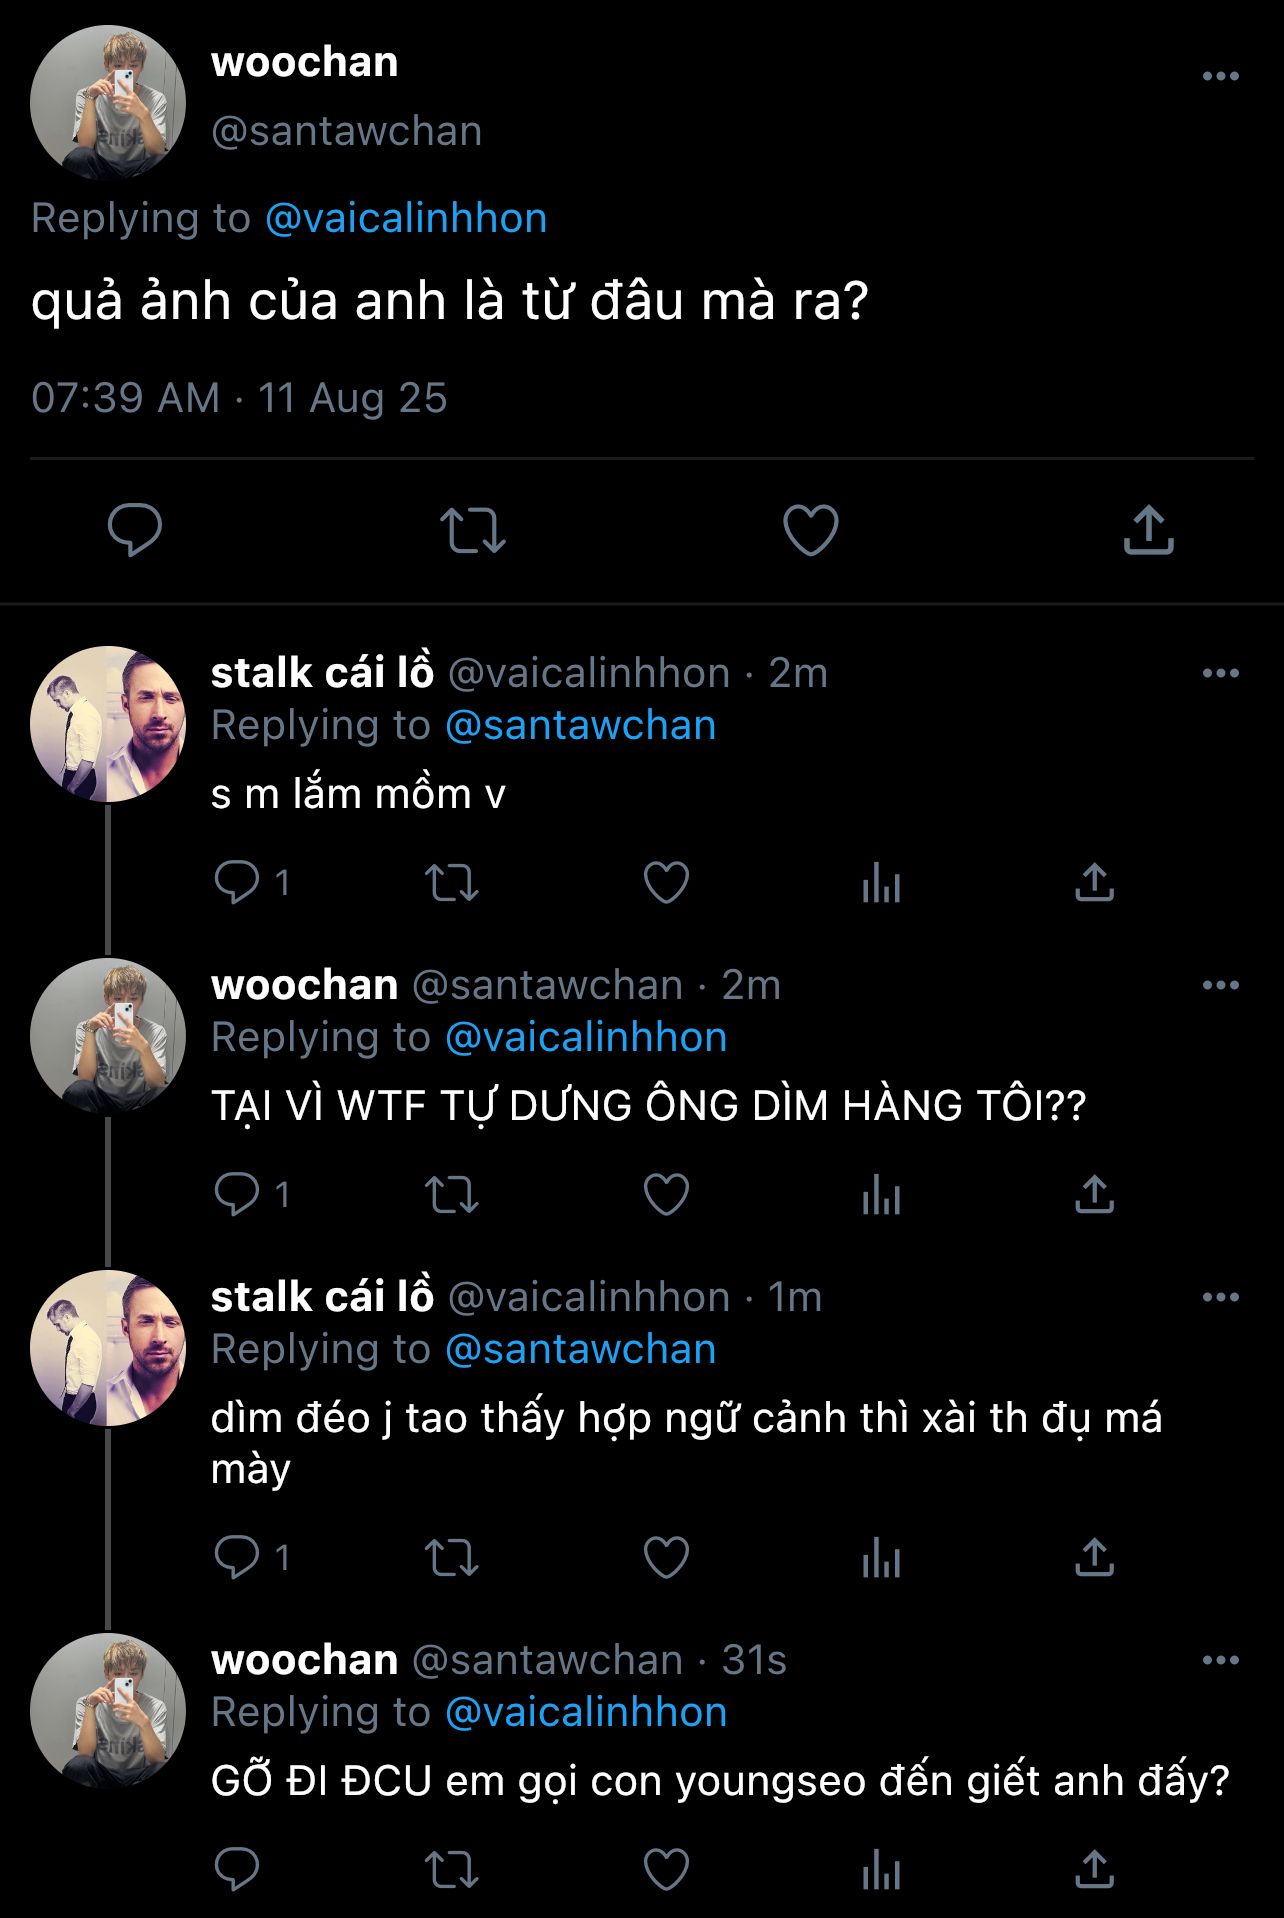Open more options on "dìm đéo j" reply
The image size is (1284, 1918).
[1220, 1297]
